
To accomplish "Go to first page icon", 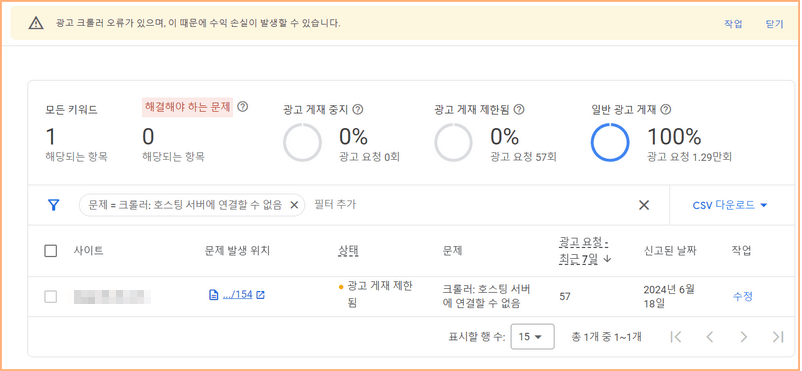I will pos(676,337).
